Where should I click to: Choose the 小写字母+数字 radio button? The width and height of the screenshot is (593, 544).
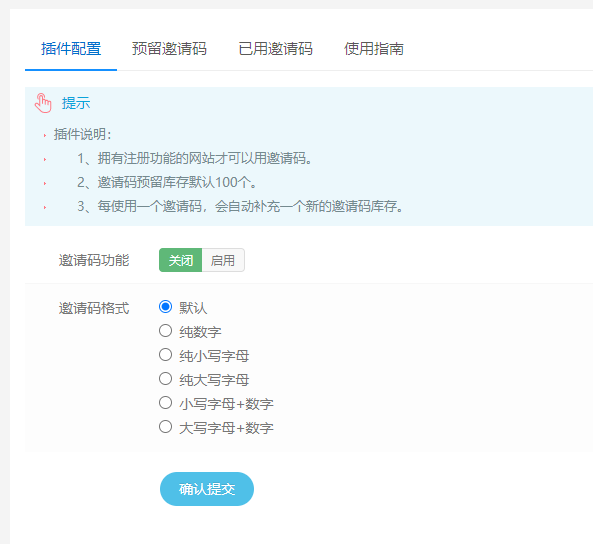coord(165,403)
